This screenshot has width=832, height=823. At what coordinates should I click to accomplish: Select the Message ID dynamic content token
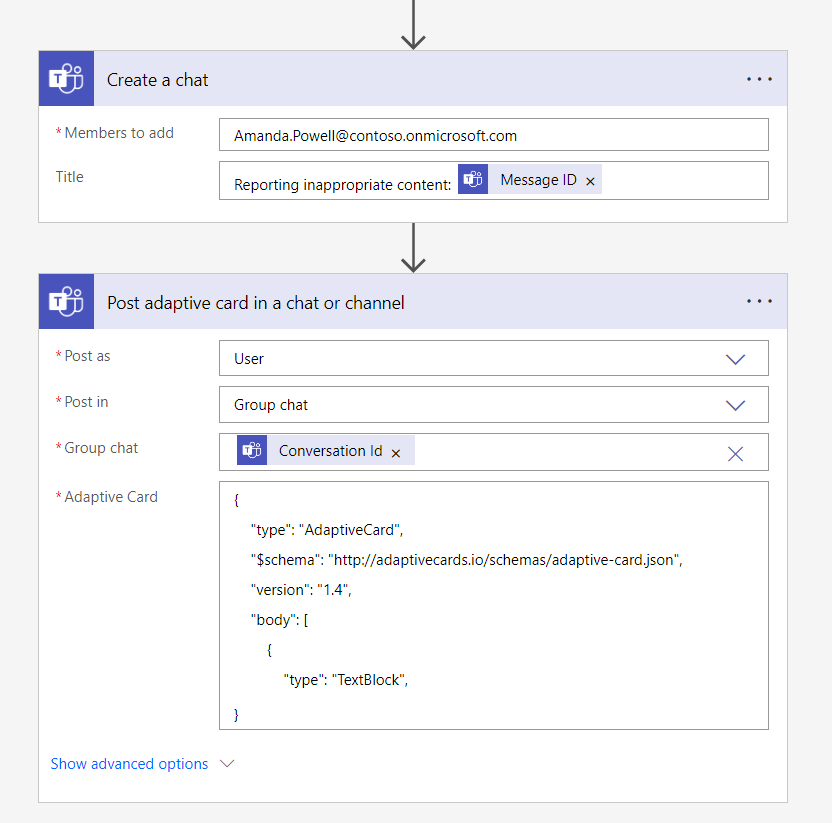click(x=538, y=180)
